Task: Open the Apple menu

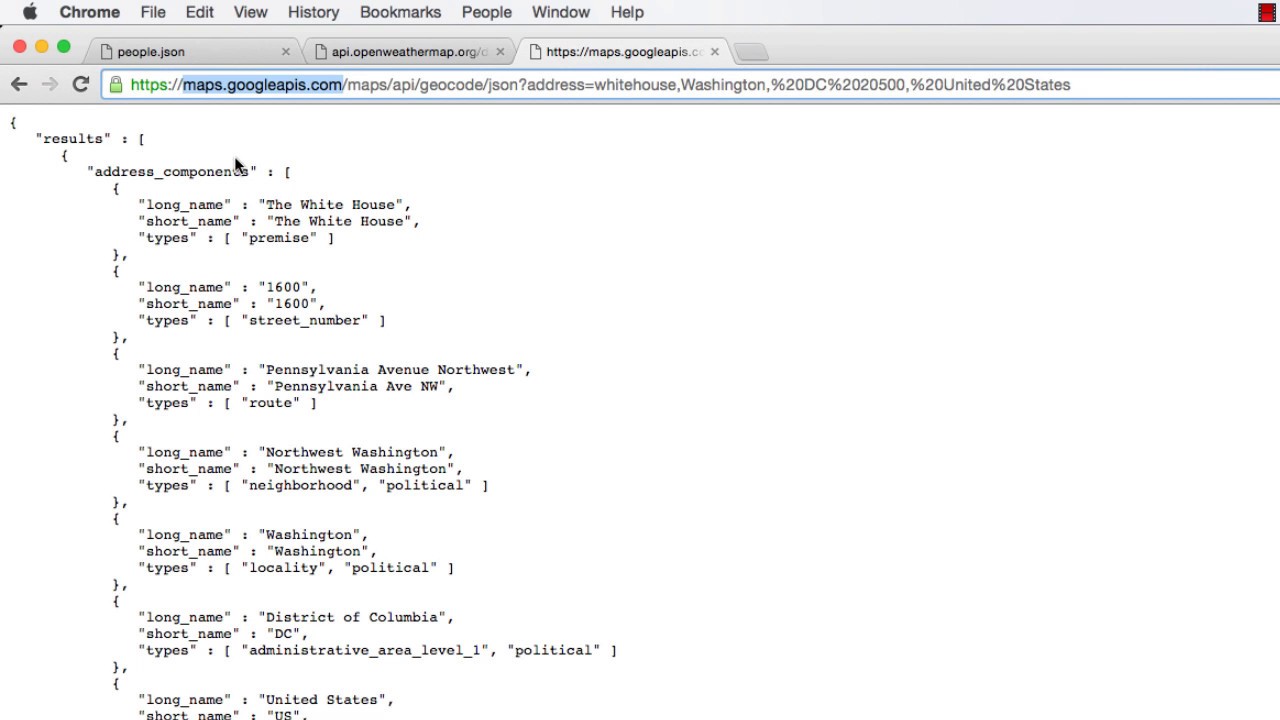Action: (30, 12)
